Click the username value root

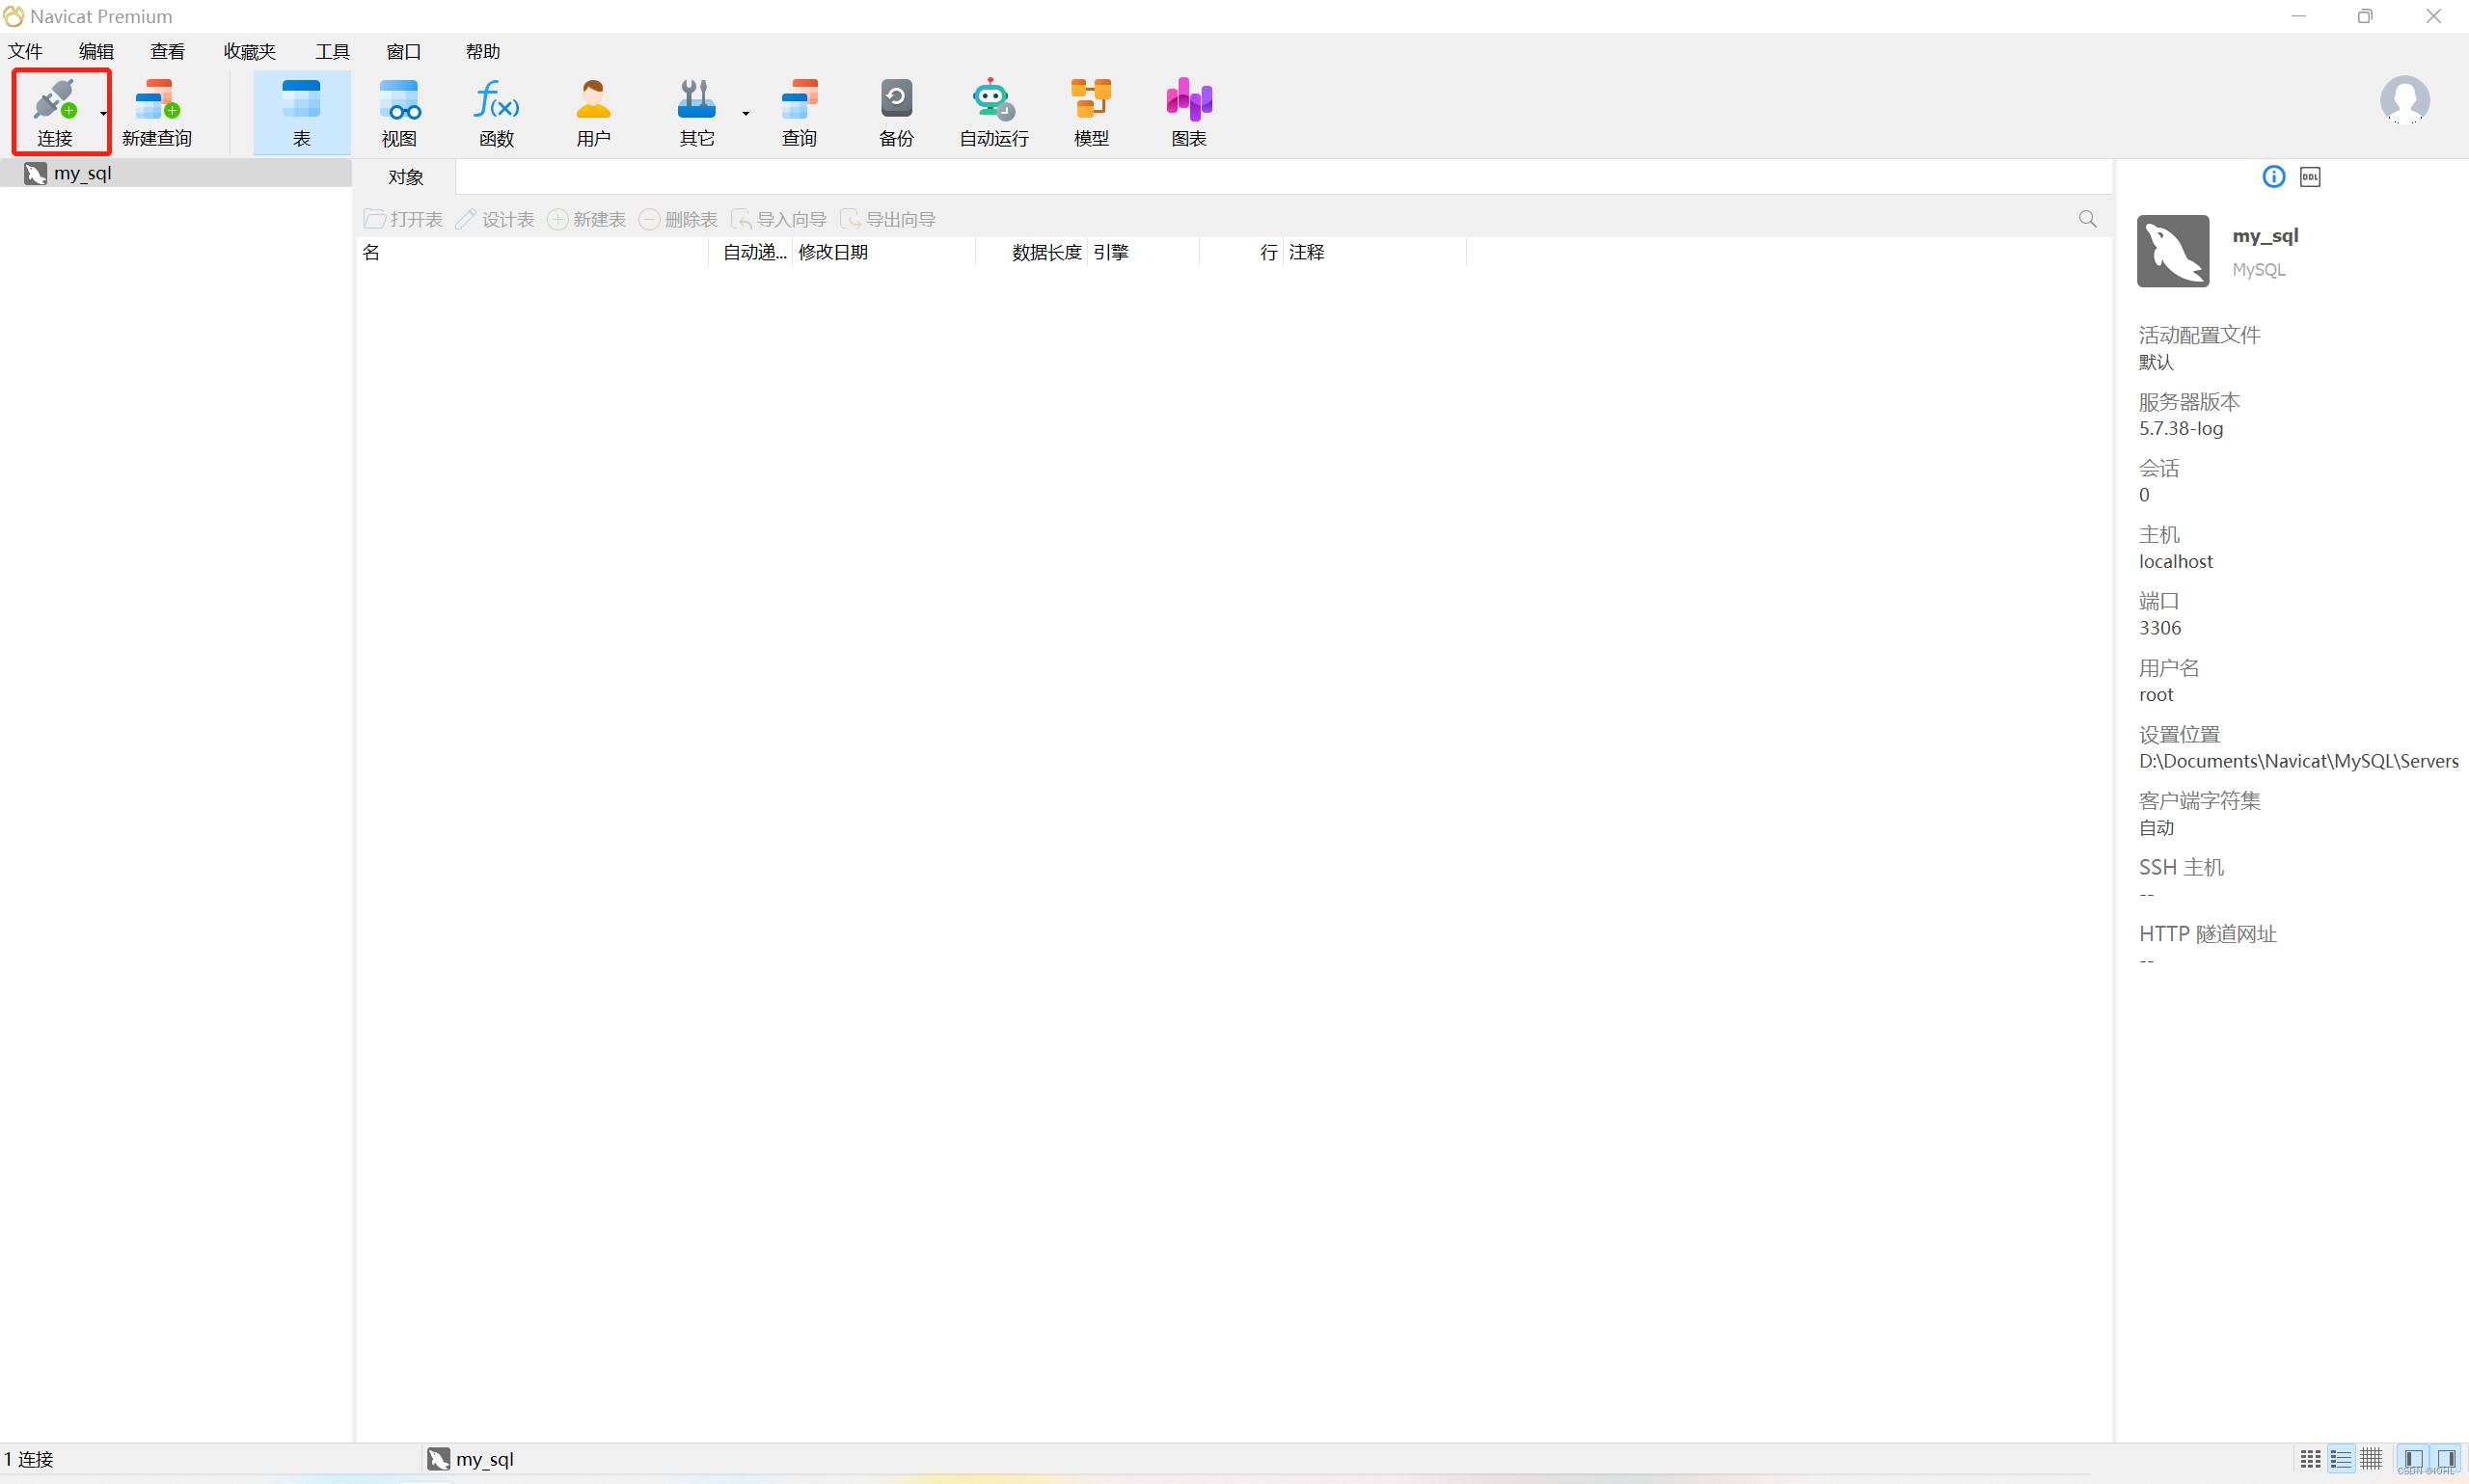point(2156,694)
